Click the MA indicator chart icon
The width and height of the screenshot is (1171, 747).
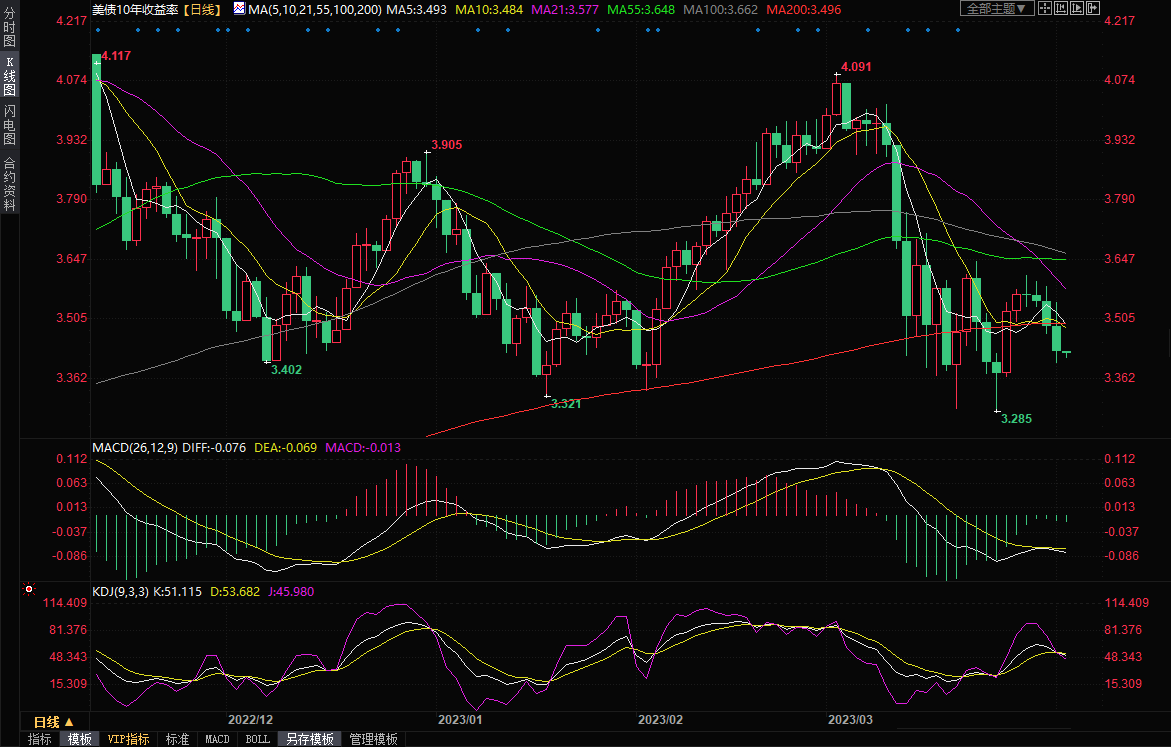click(239, 8)
